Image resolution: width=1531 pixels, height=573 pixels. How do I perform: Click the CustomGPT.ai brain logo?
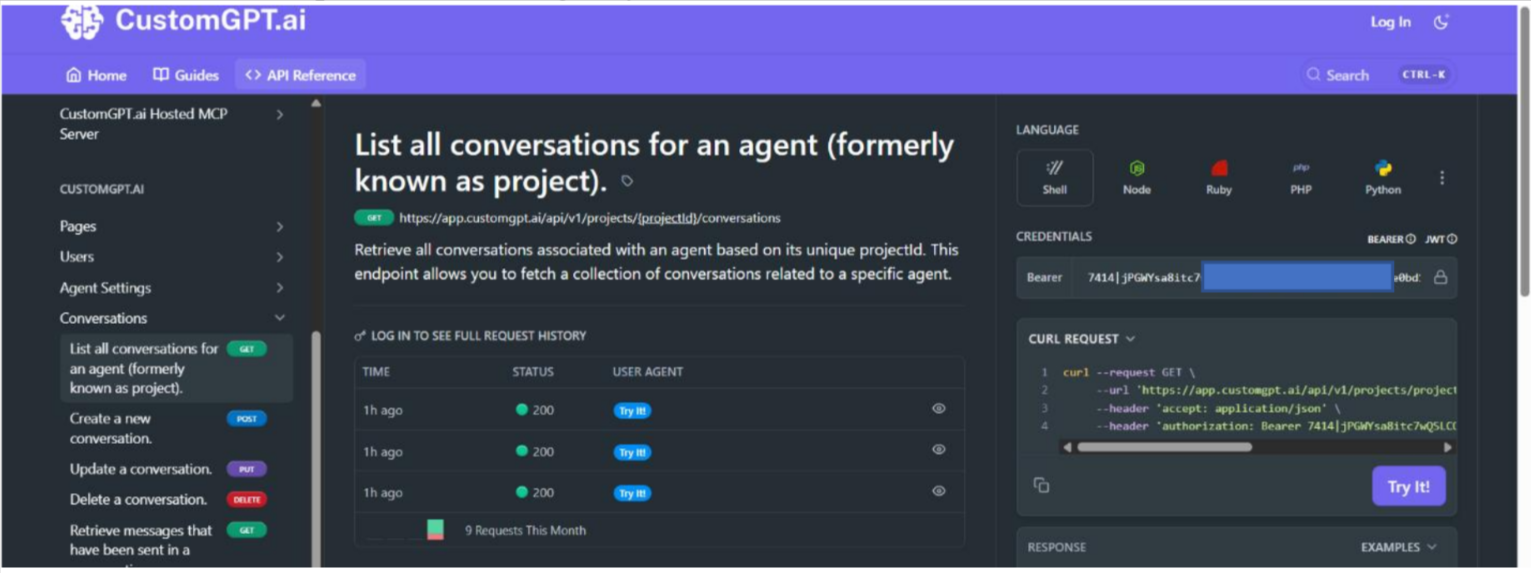point(82,21)
